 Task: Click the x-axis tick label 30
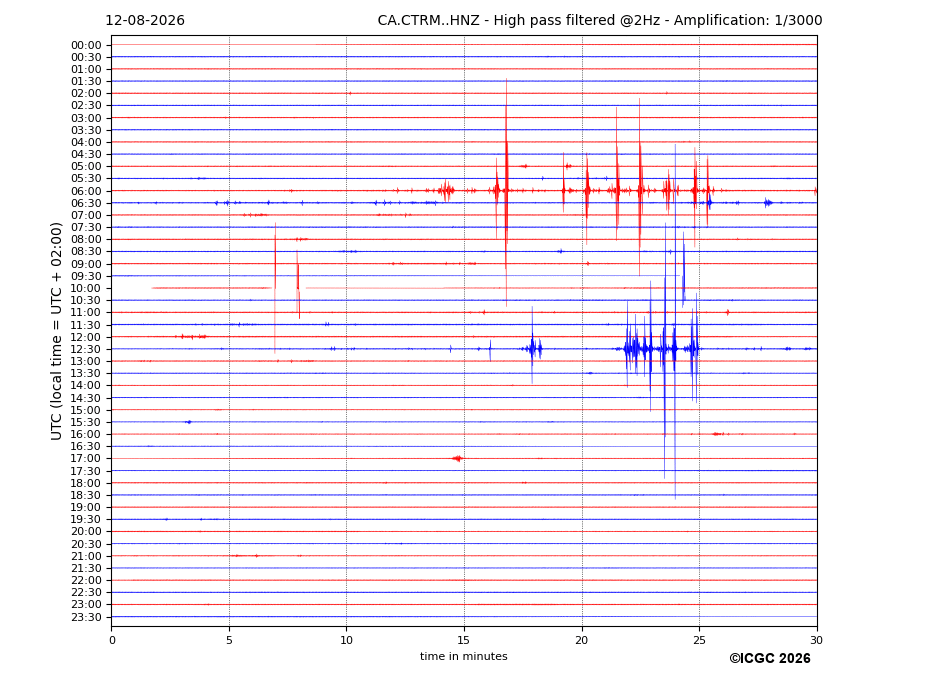click(x=816, y=640)
